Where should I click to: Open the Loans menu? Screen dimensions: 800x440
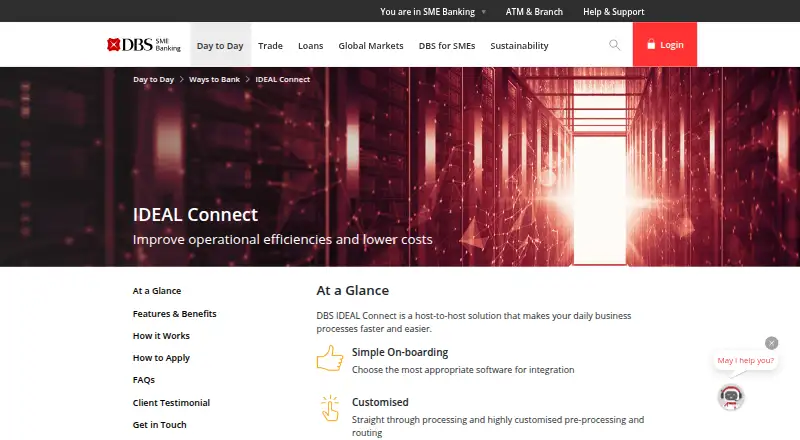pos(310,45)
